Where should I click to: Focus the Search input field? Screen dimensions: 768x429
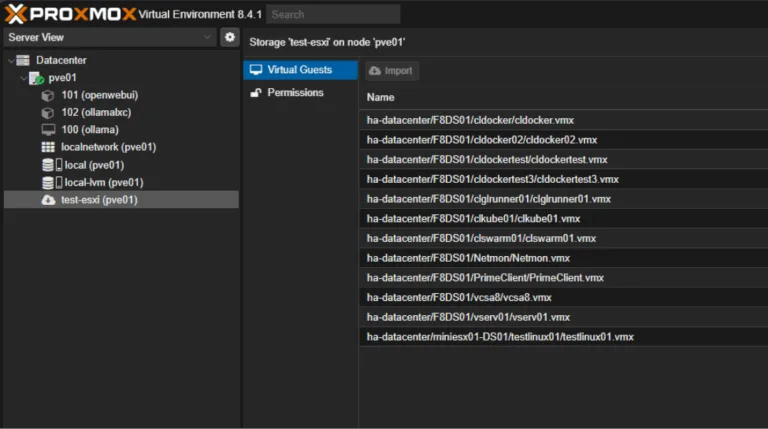click(333, 14)
